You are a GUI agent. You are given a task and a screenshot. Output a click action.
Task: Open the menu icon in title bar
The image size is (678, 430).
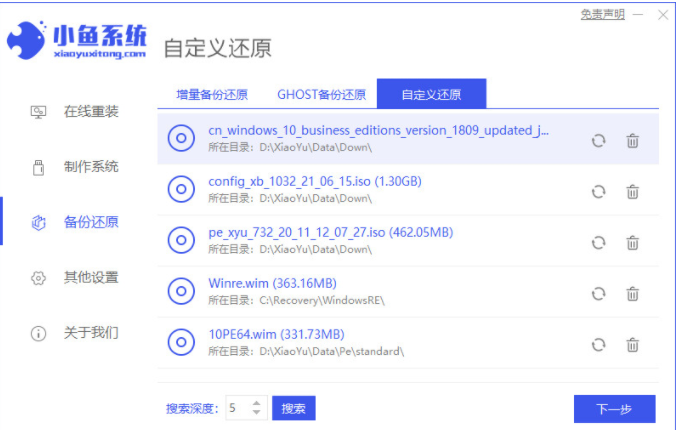click(638, 15)
